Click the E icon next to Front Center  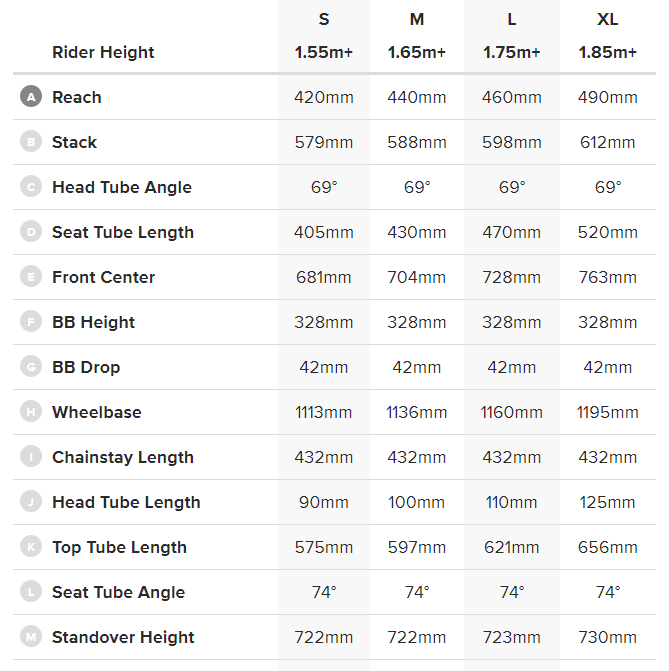click(31, 277)
